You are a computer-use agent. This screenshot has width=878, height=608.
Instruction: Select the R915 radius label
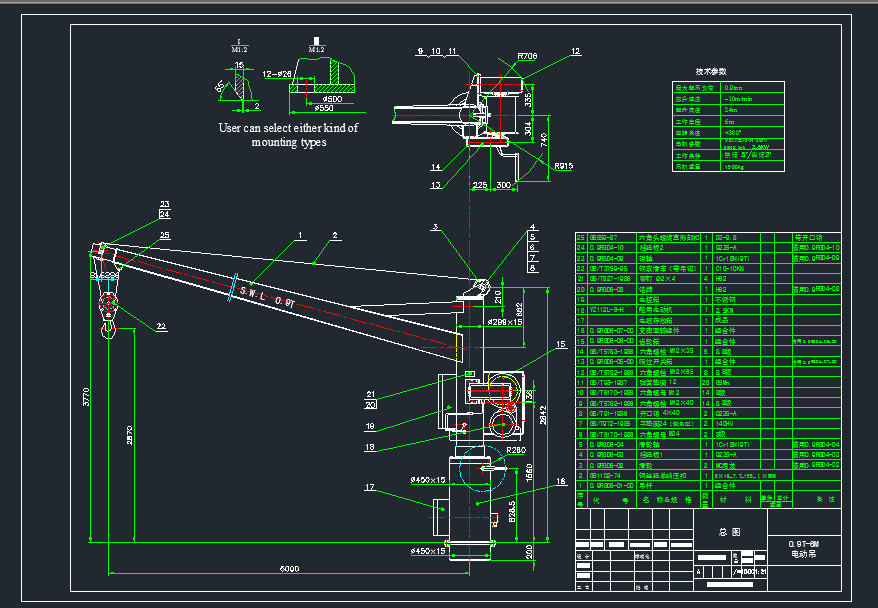pos(563,166)
